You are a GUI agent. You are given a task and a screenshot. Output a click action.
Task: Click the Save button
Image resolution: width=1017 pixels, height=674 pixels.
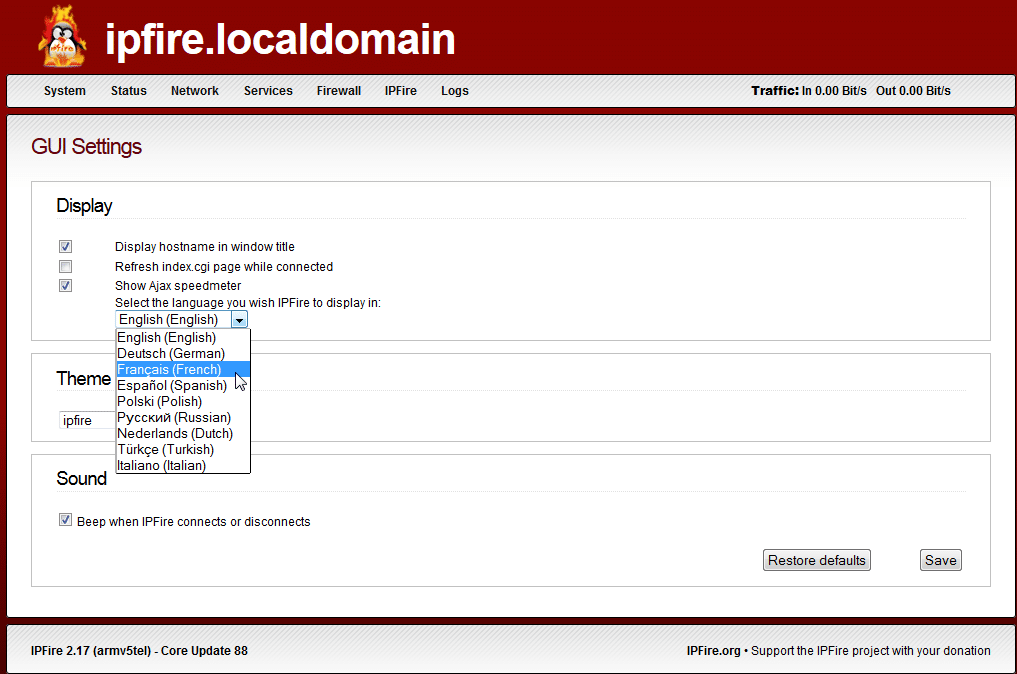coord(940,560)
